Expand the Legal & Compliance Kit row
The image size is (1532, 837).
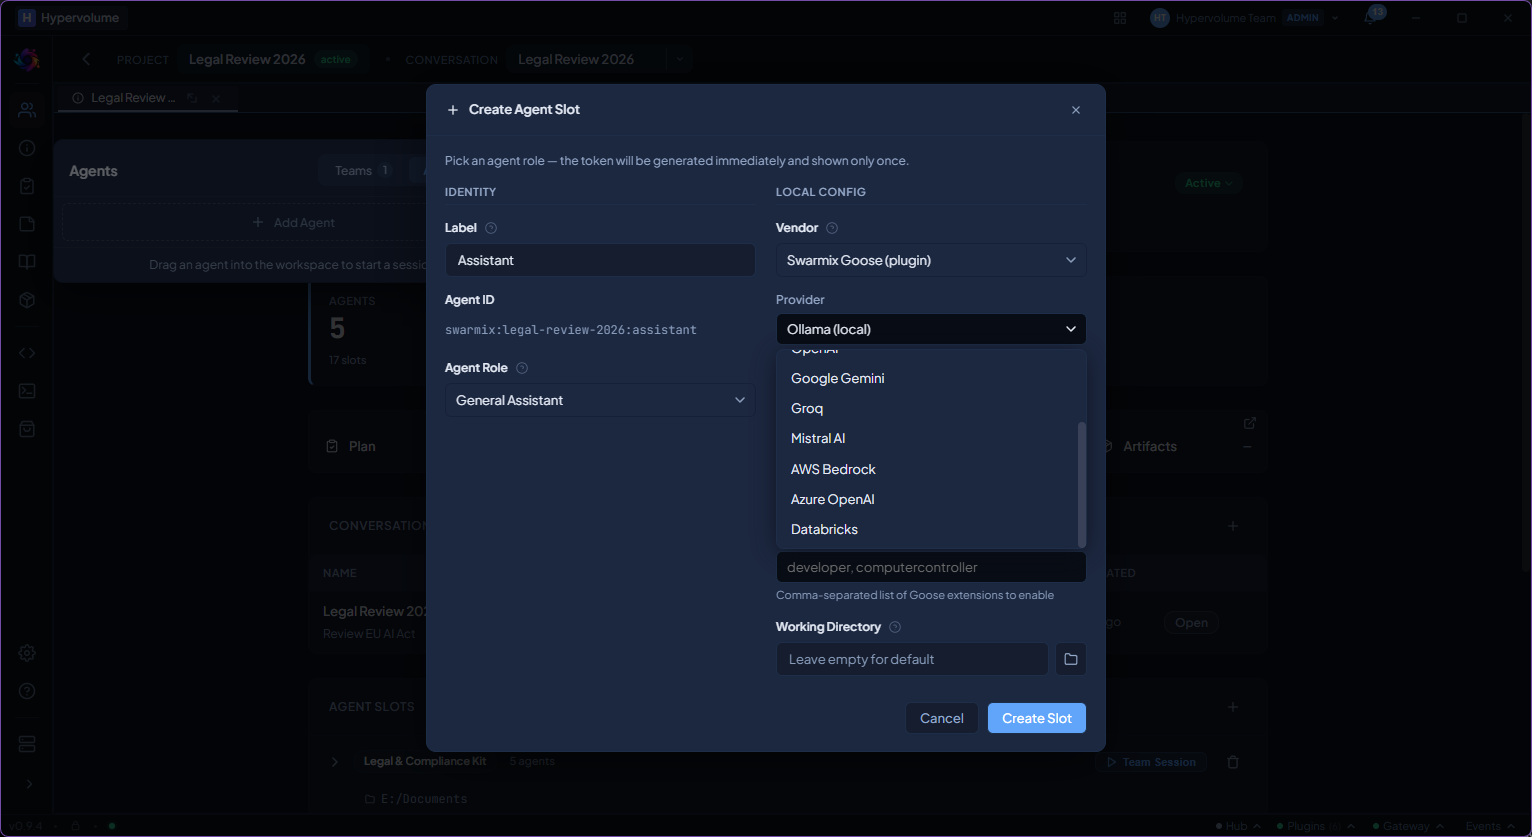(x=335, y=762)
